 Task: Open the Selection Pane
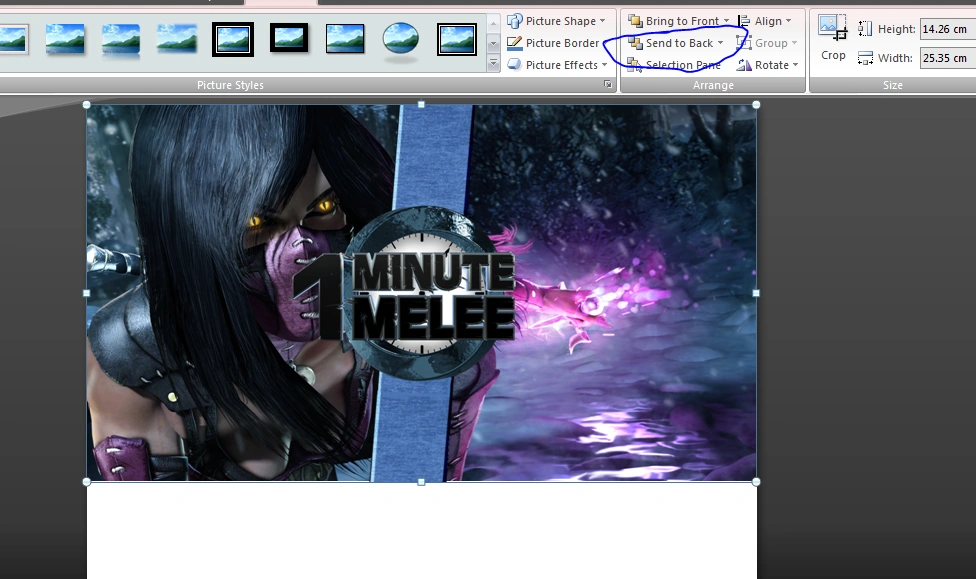675,65
